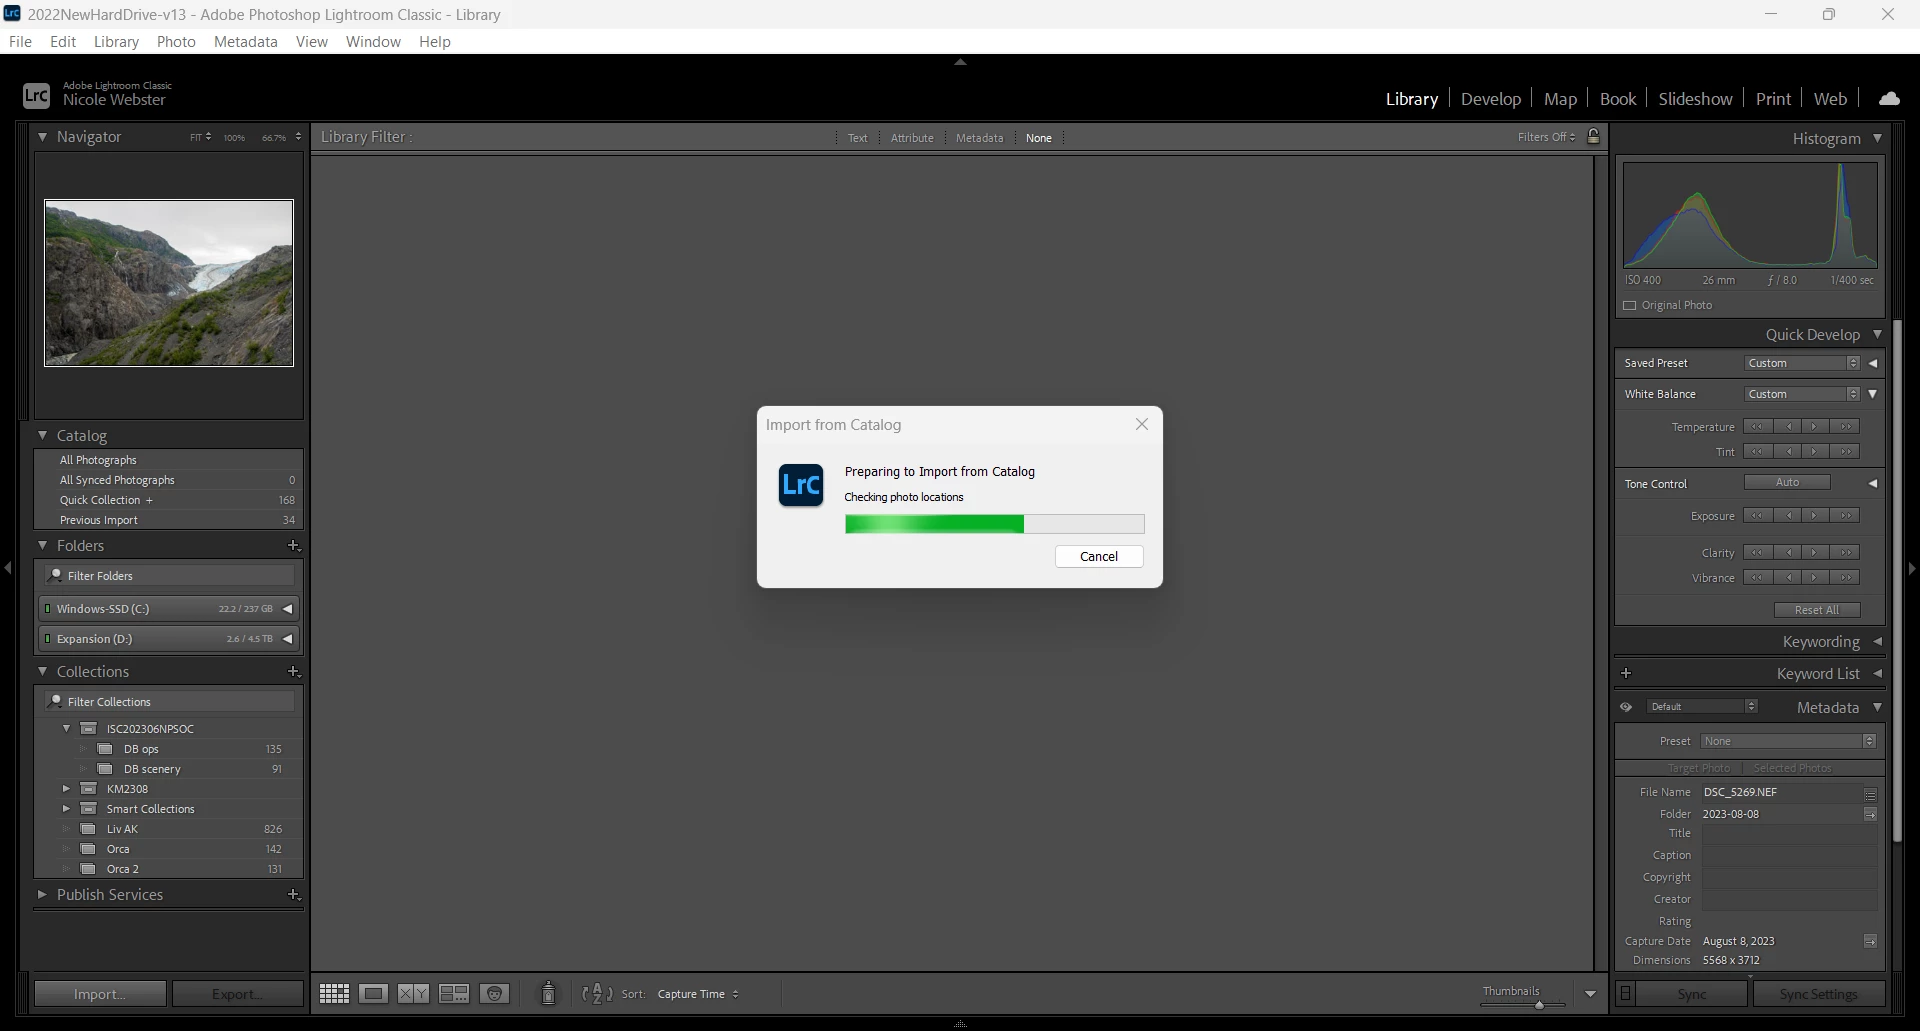Add keyword with plus icon
Screen dimensions: 1920x1031
pos(1626,673)
